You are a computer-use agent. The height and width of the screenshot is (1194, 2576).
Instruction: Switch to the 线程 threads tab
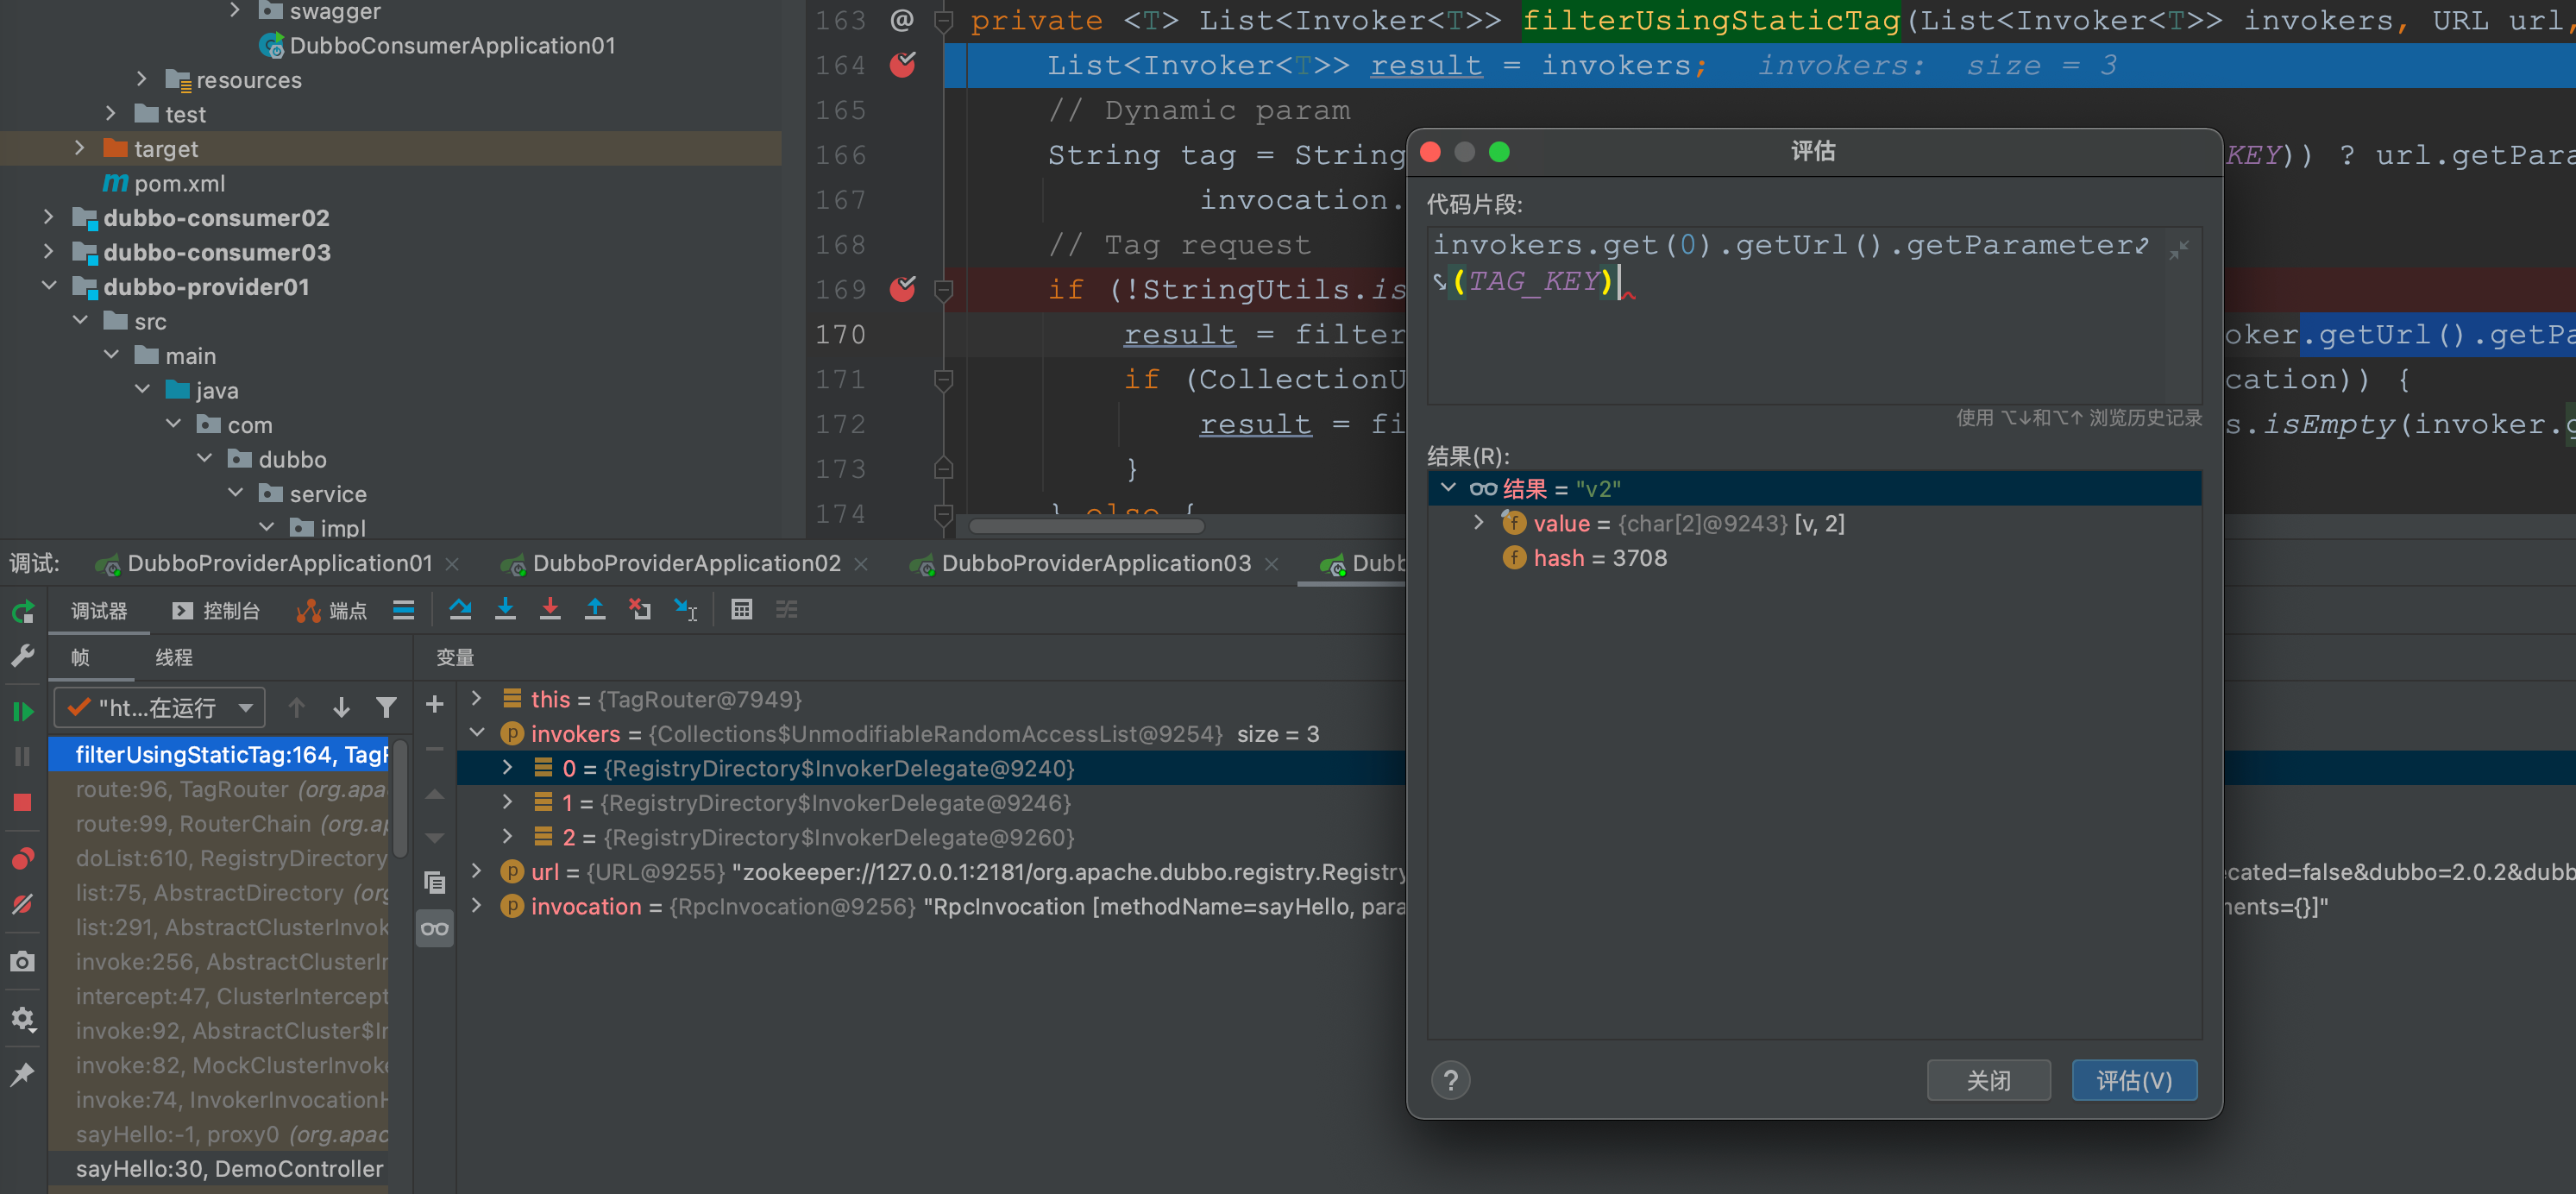point(174,657)
